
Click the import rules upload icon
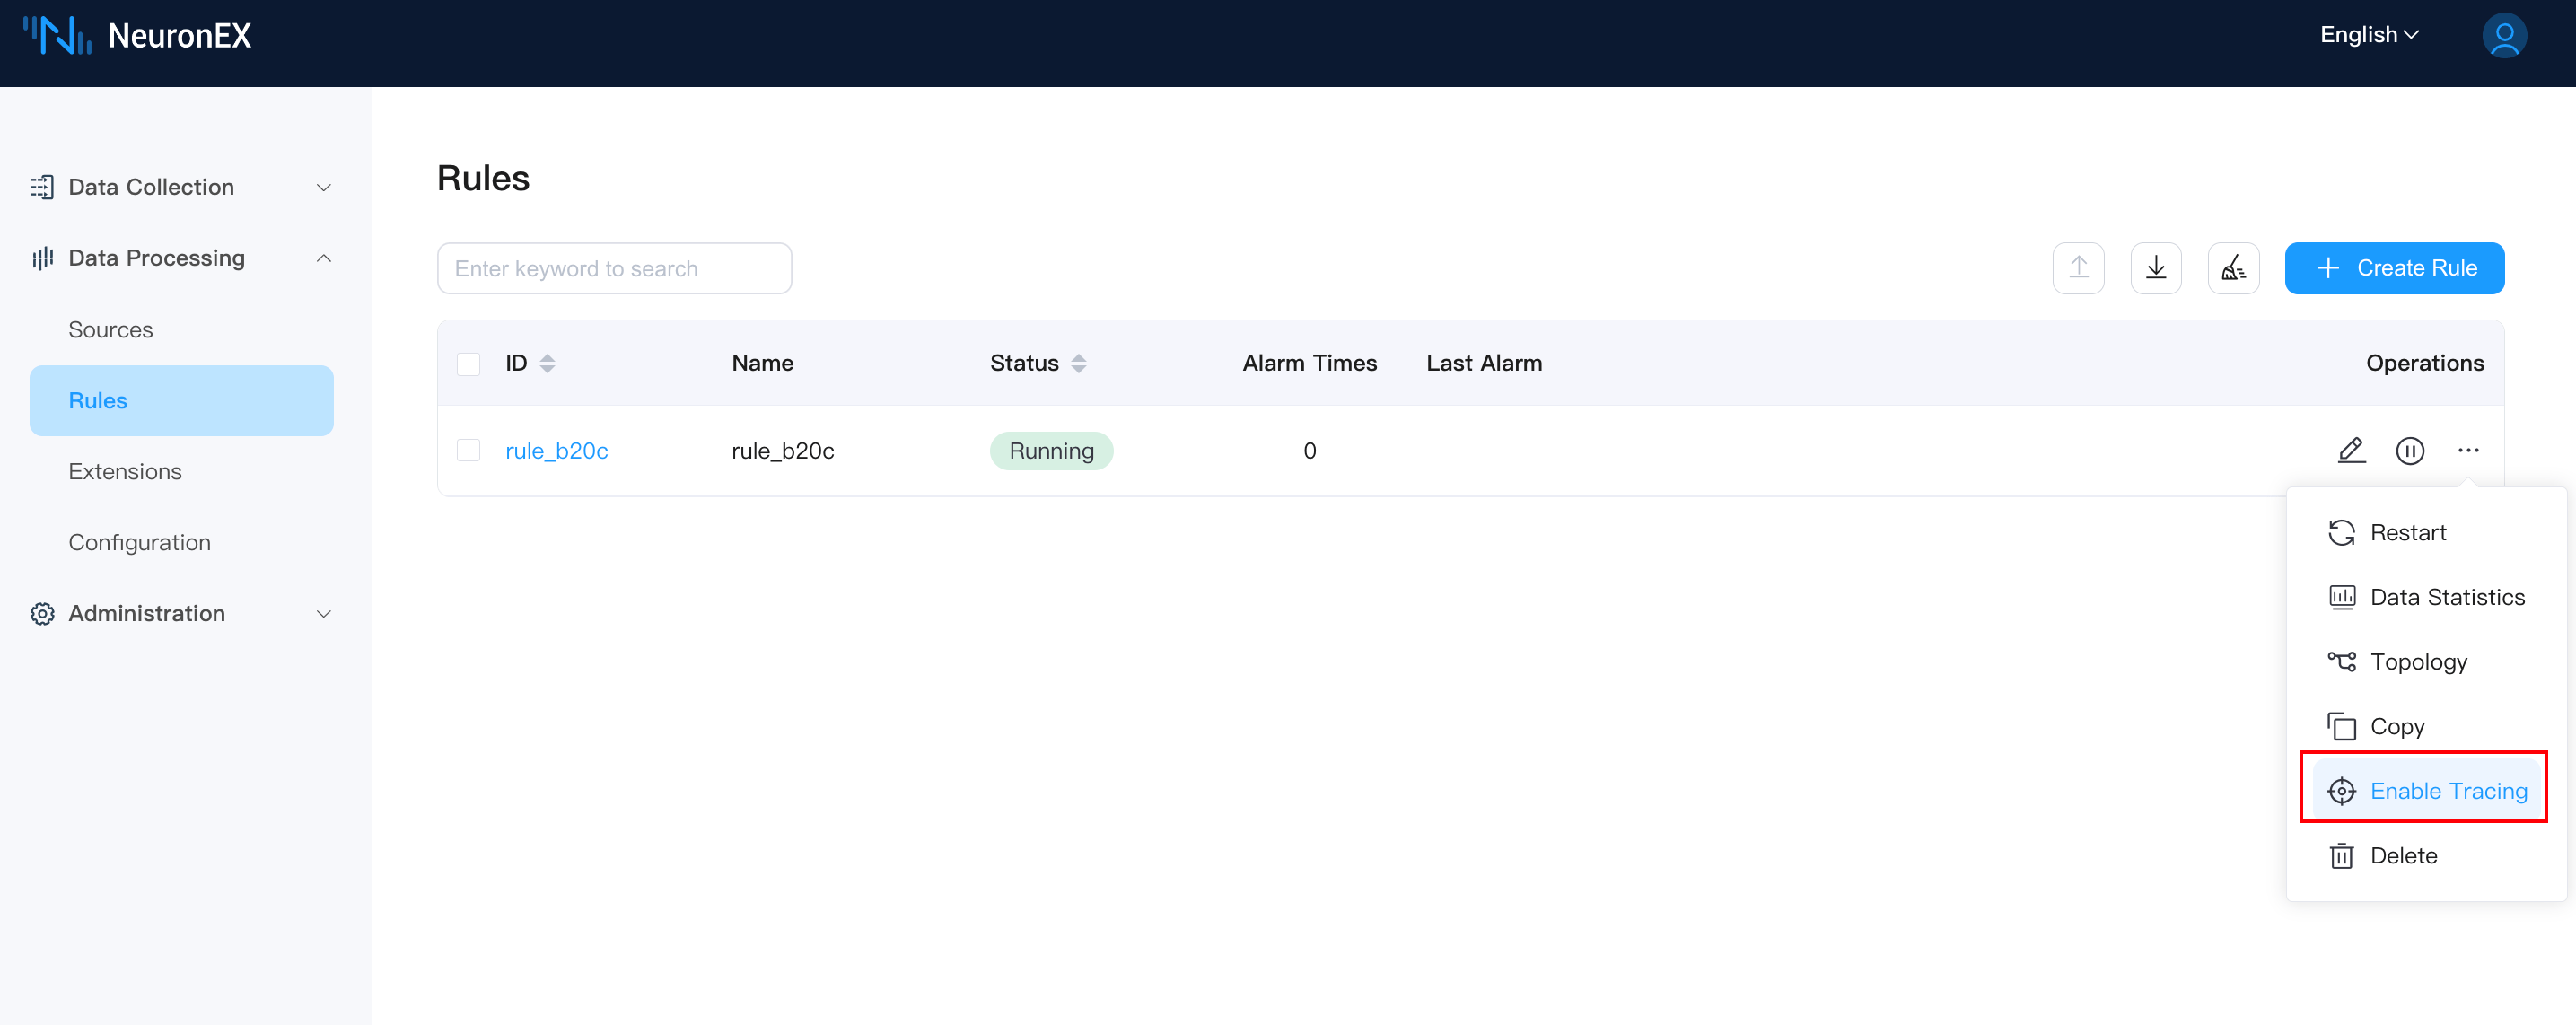(2077, 268)
